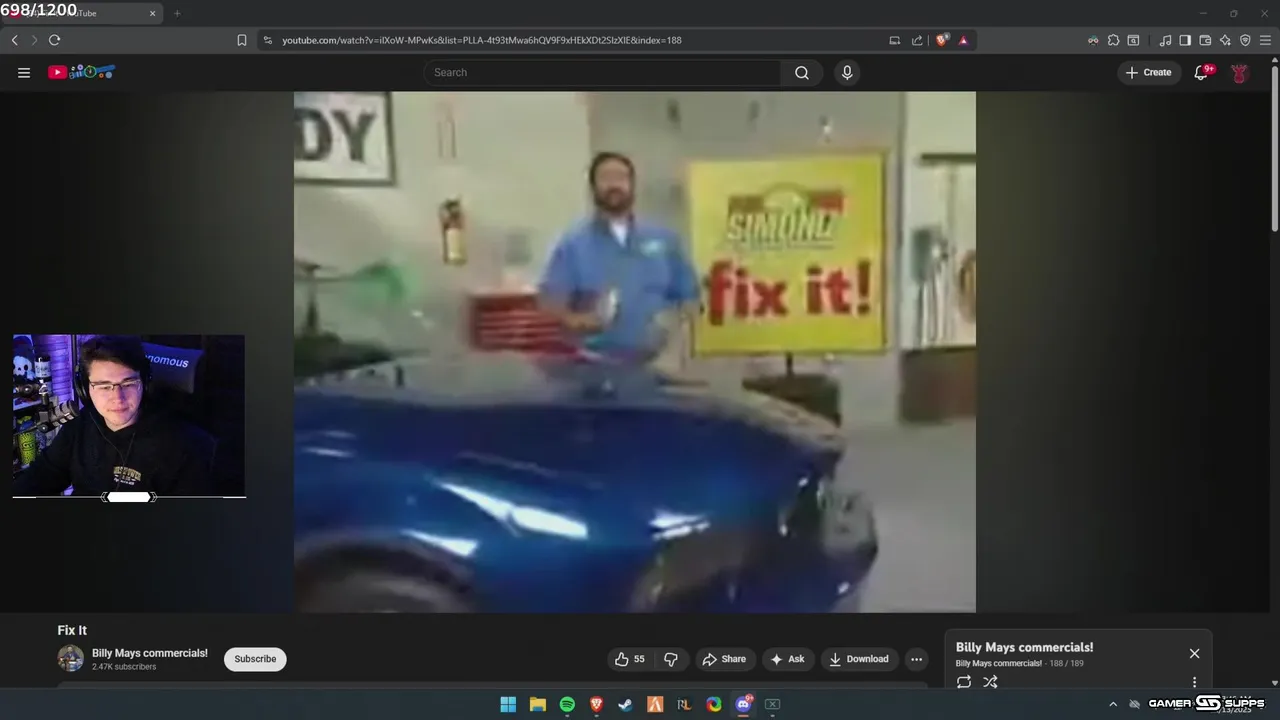
Task: Open Brave Leo AI sparkle icon
Action: [x=1225, y=40]
